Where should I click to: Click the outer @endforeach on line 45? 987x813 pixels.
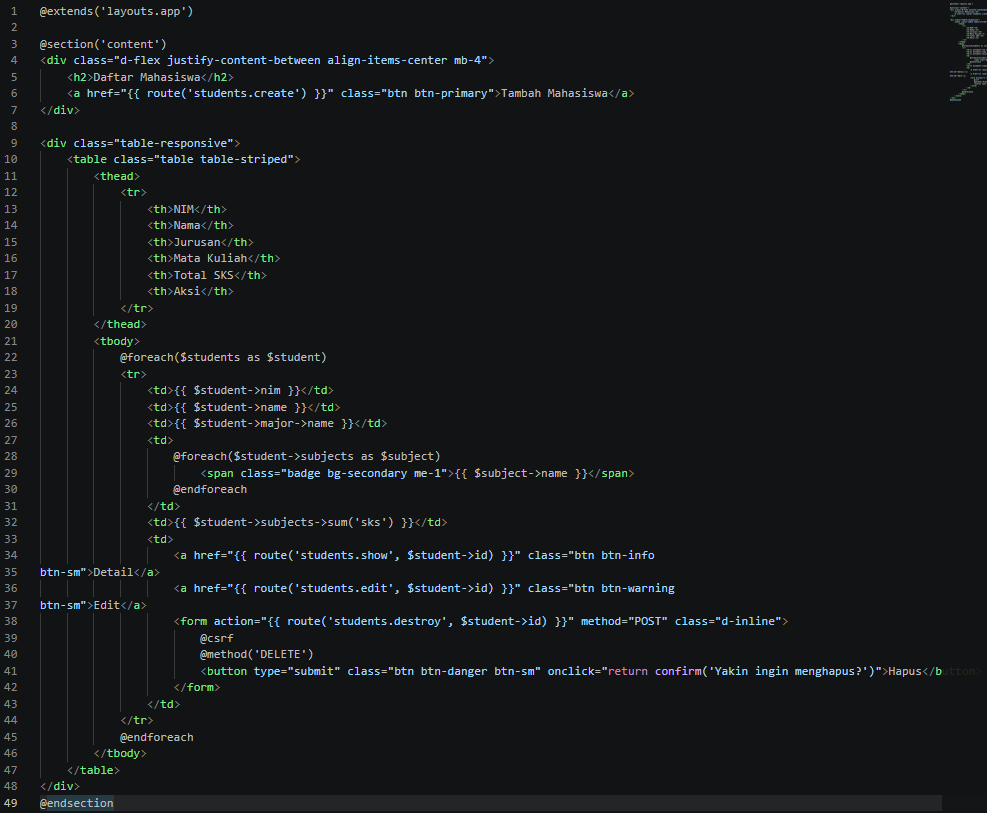point(157,737)
